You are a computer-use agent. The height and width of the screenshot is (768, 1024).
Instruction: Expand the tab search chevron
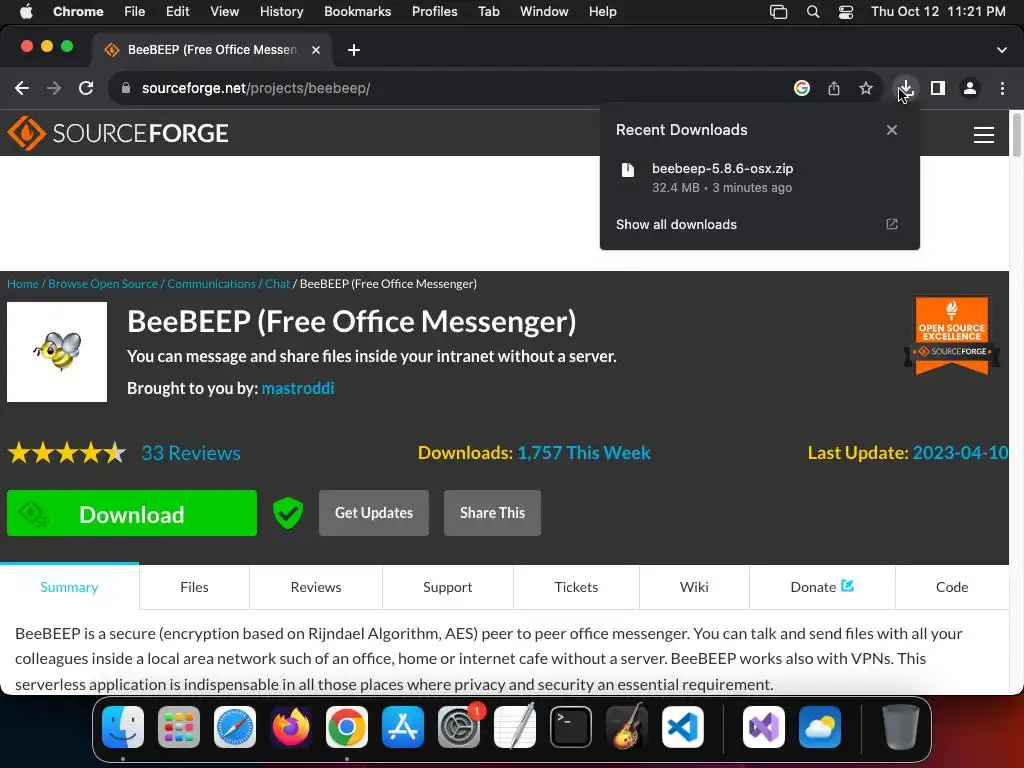[x=1002, y=50]
